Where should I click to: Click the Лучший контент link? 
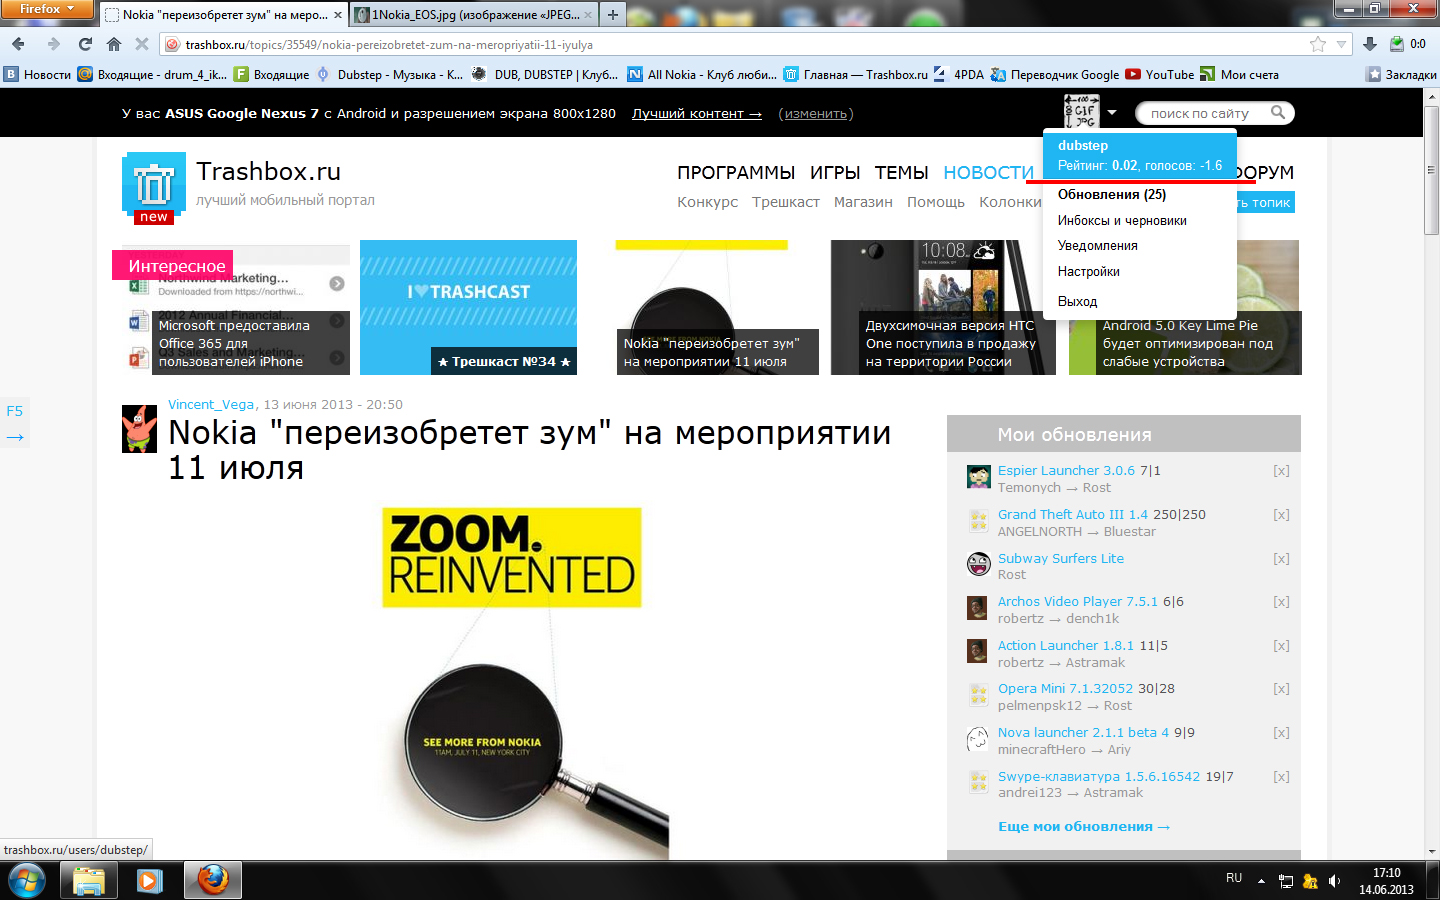[x=697, y=113]
